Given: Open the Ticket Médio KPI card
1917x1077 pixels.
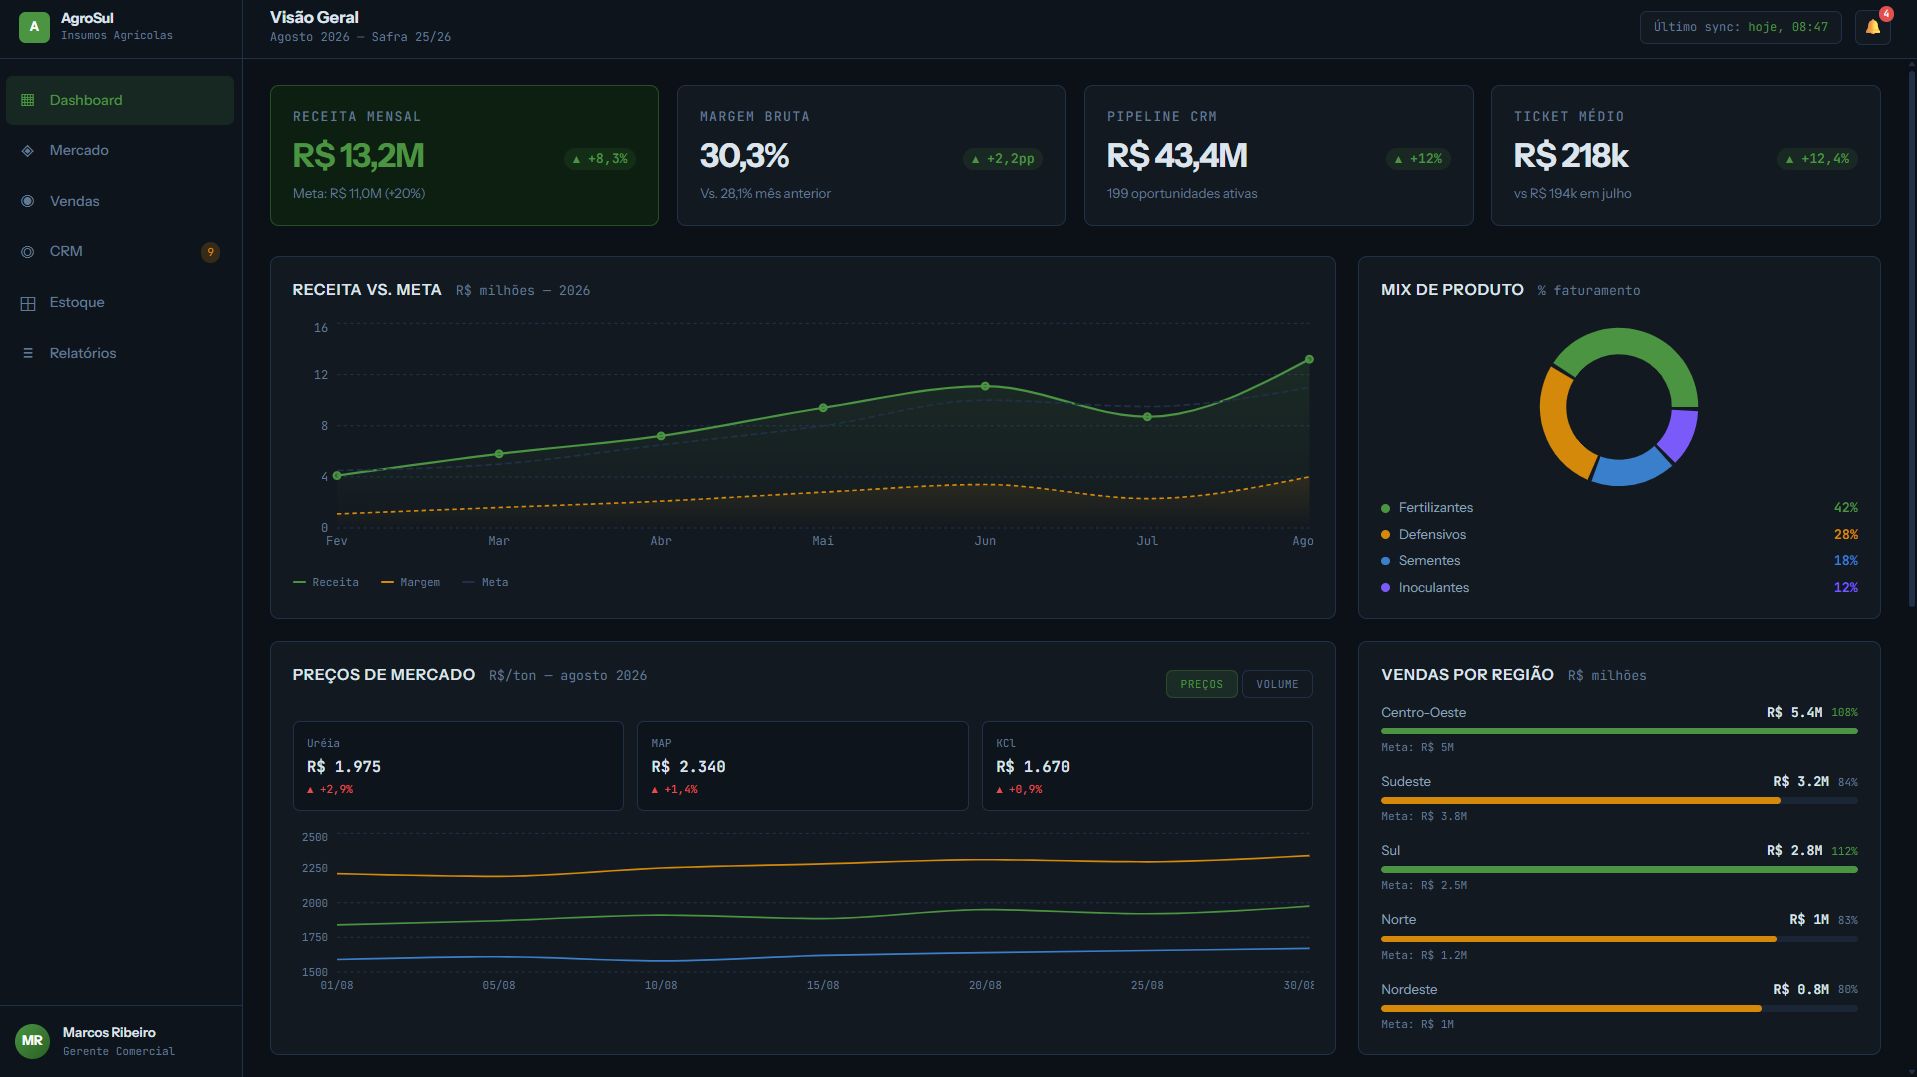Looking at the screenshot, I should click(1685, 155).
